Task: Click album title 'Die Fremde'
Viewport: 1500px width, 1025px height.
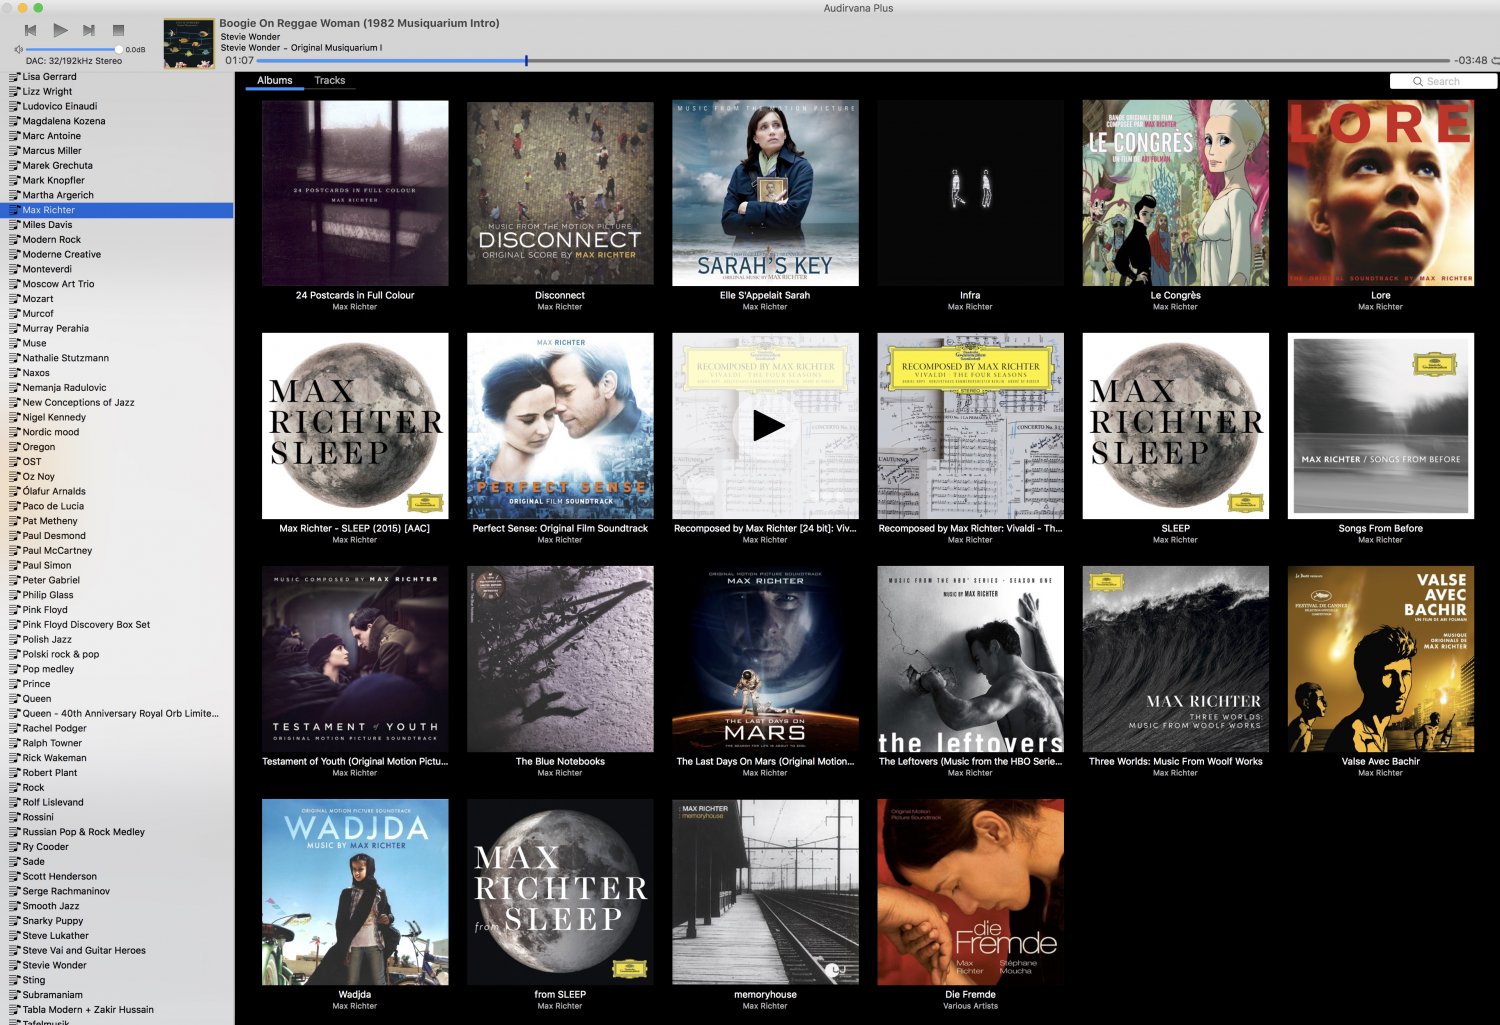Action: [970, 995]
